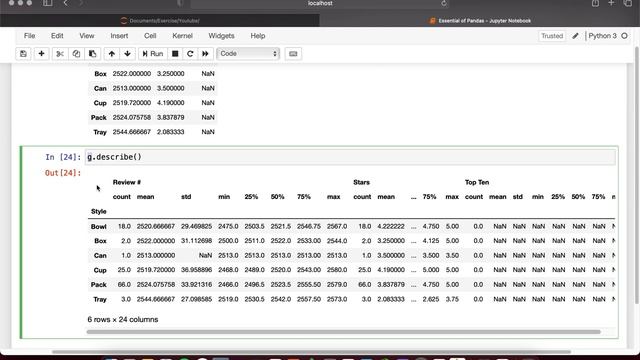Save notebook with the floppy disk icon

click(x=23, y=54)
